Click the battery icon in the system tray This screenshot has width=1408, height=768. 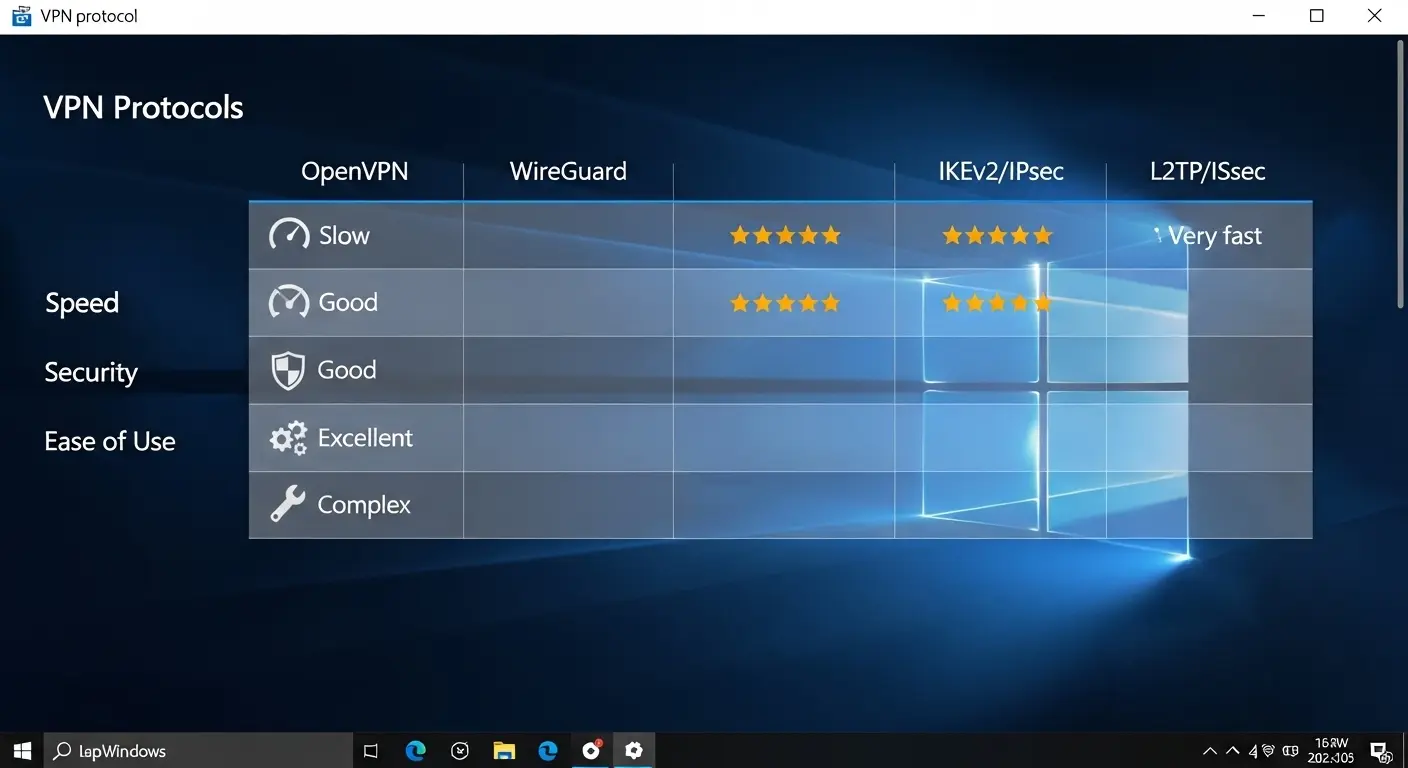(1290, 751)
